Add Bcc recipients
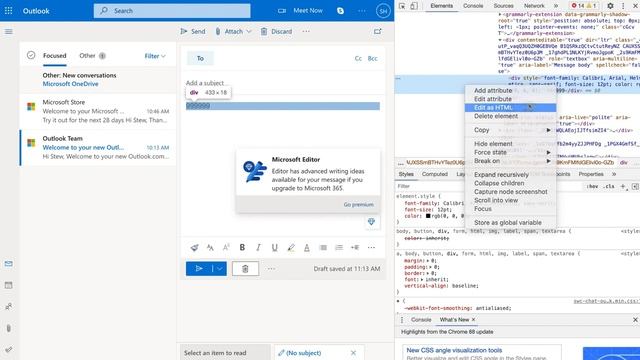 pyautogui.click(x=372, y=58)
